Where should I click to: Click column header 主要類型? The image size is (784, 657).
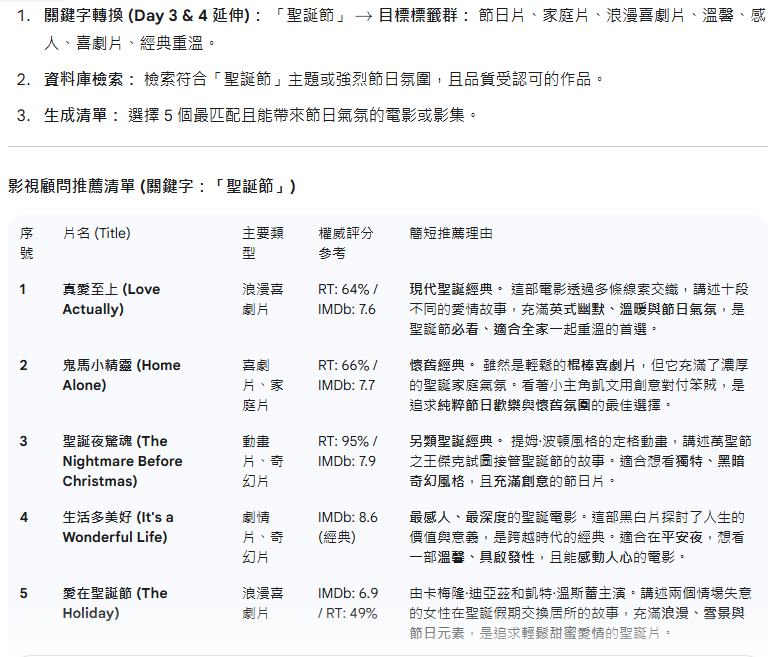click(263, 243)
